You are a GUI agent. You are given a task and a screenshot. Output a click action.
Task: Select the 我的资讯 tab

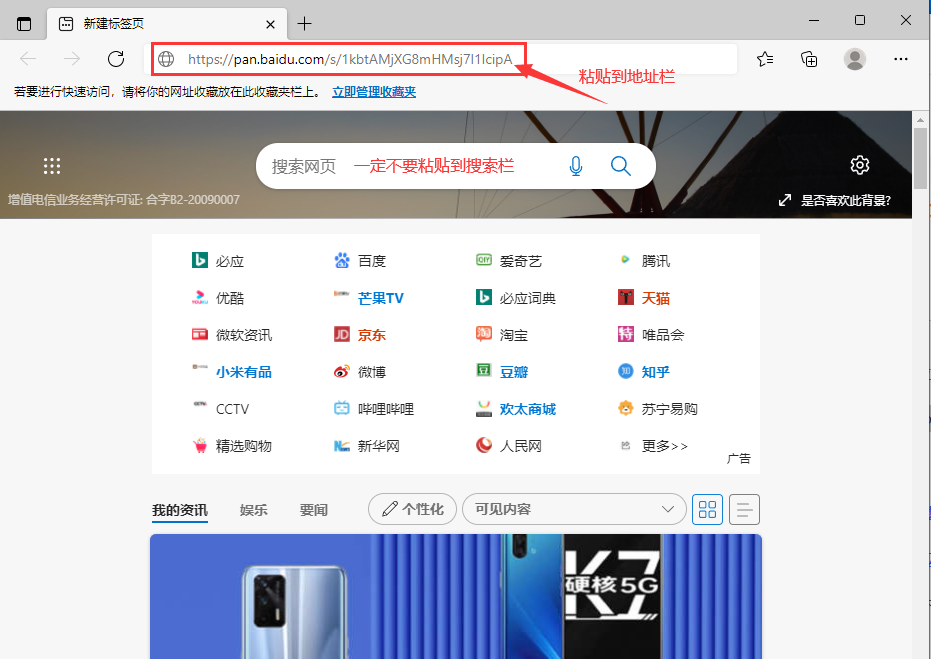coord(180,510)
